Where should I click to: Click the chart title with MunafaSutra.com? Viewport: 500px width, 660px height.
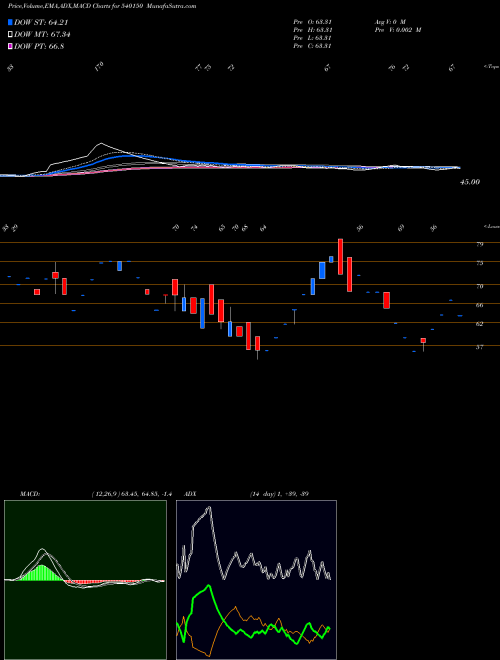click(102, 6)
